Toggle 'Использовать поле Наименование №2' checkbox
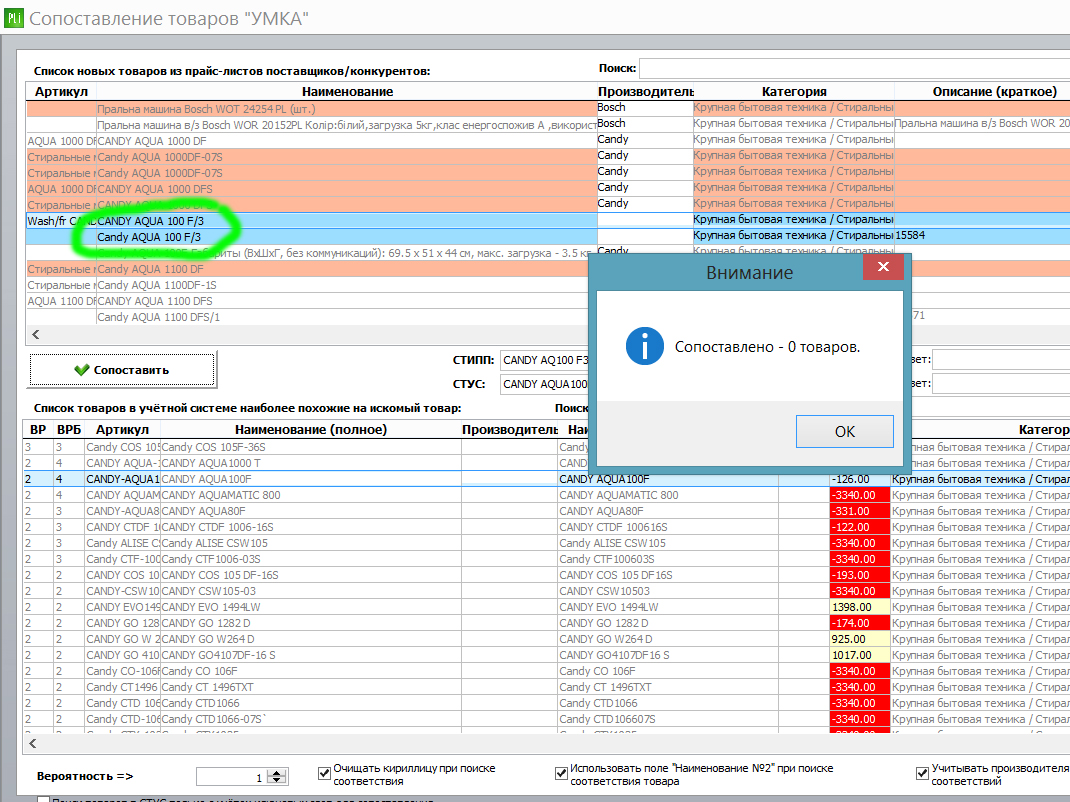Image resolution: width=1070 pixels, height=802 pixels. [561, 773]
